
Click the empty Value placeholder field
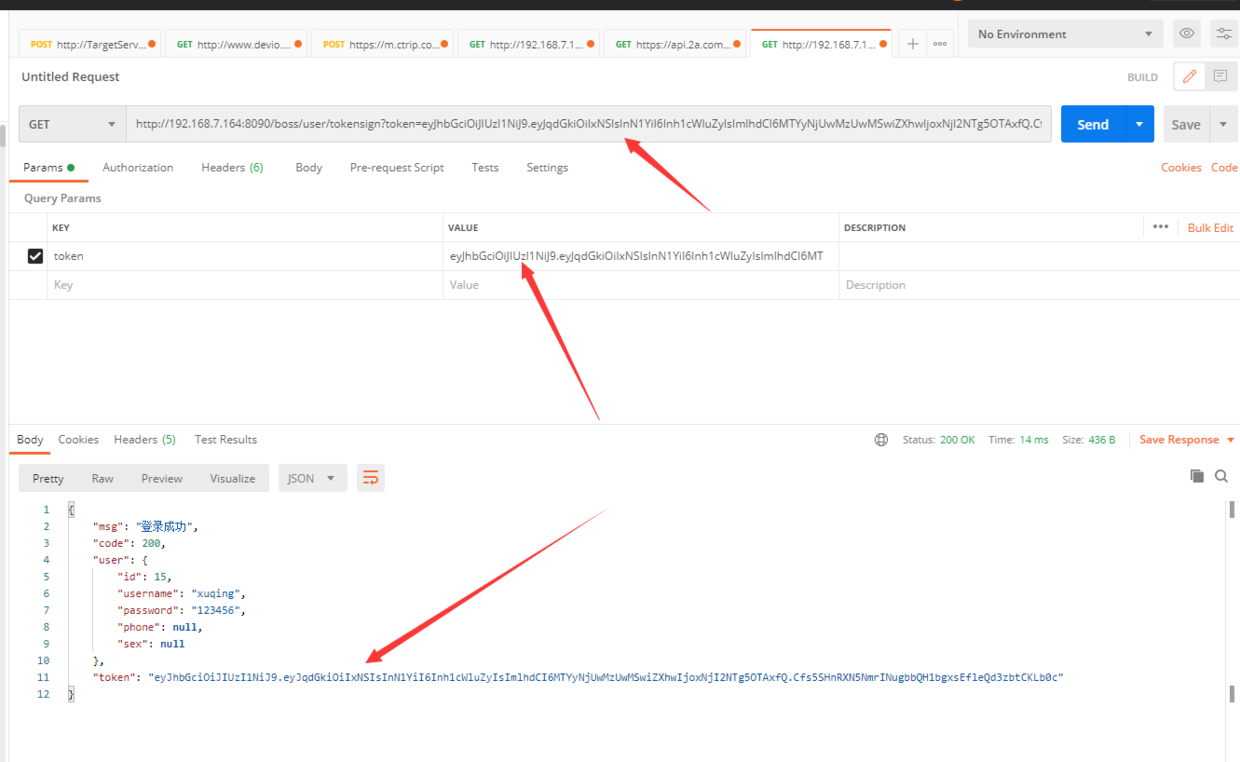640,285
